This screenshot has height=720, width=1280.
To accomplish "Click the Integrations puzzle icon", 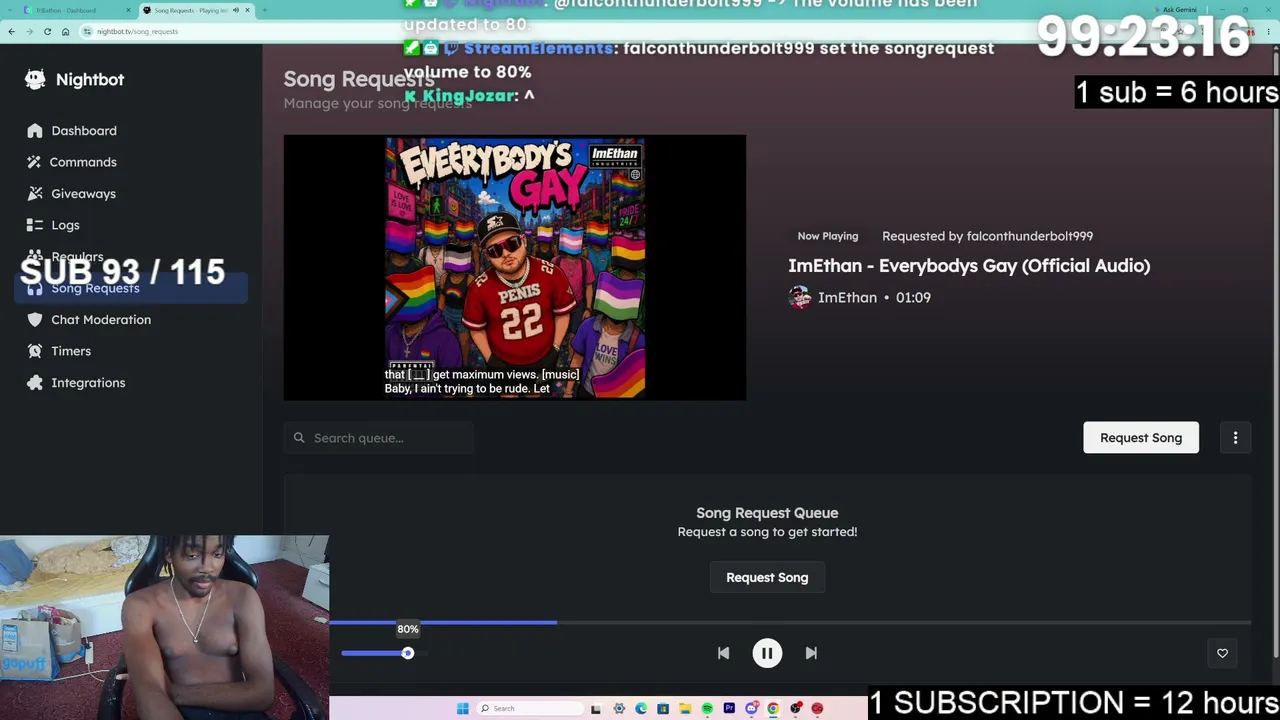I will (35, 383).
